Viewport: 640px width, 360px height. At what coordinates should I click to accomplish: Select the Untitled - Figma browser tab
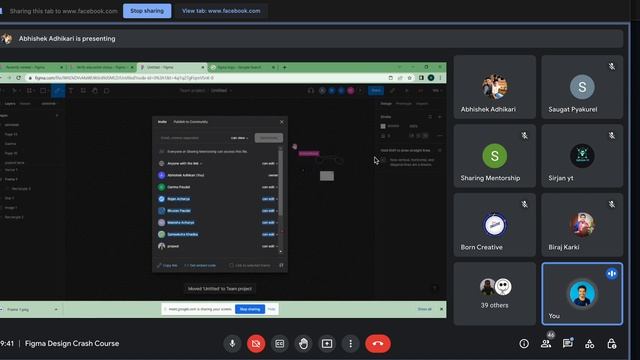click(172, 67)
